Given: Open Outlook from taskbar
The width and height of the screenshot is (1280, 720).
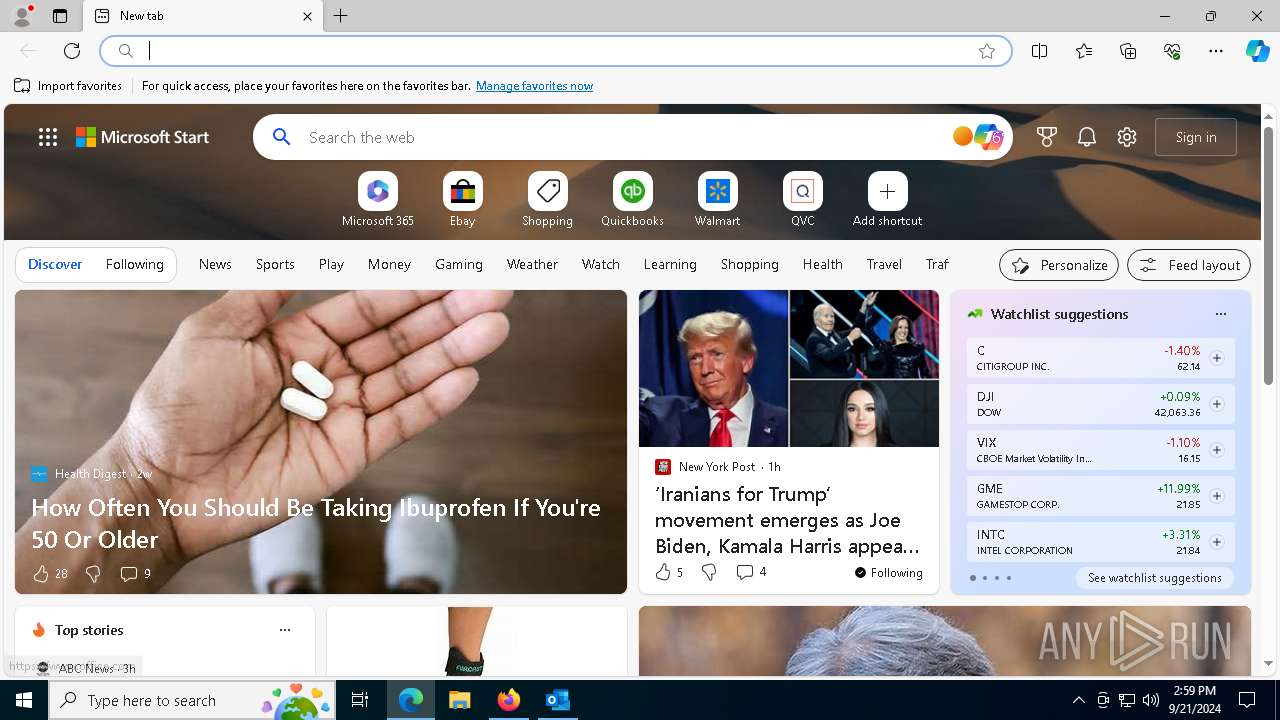Looking at the screenshot, I should point(557,700).
